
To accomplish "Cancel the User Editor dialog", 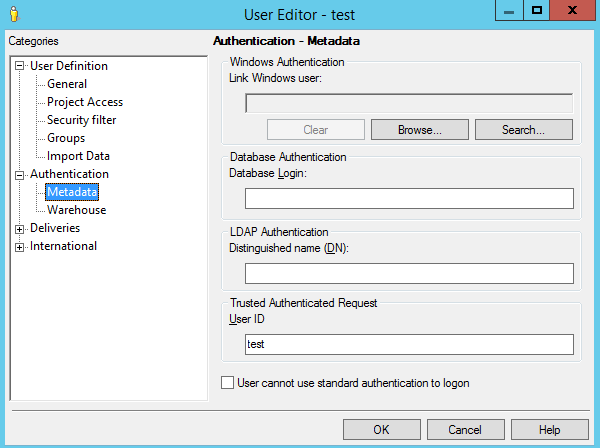I will click(x=464, y=429).
